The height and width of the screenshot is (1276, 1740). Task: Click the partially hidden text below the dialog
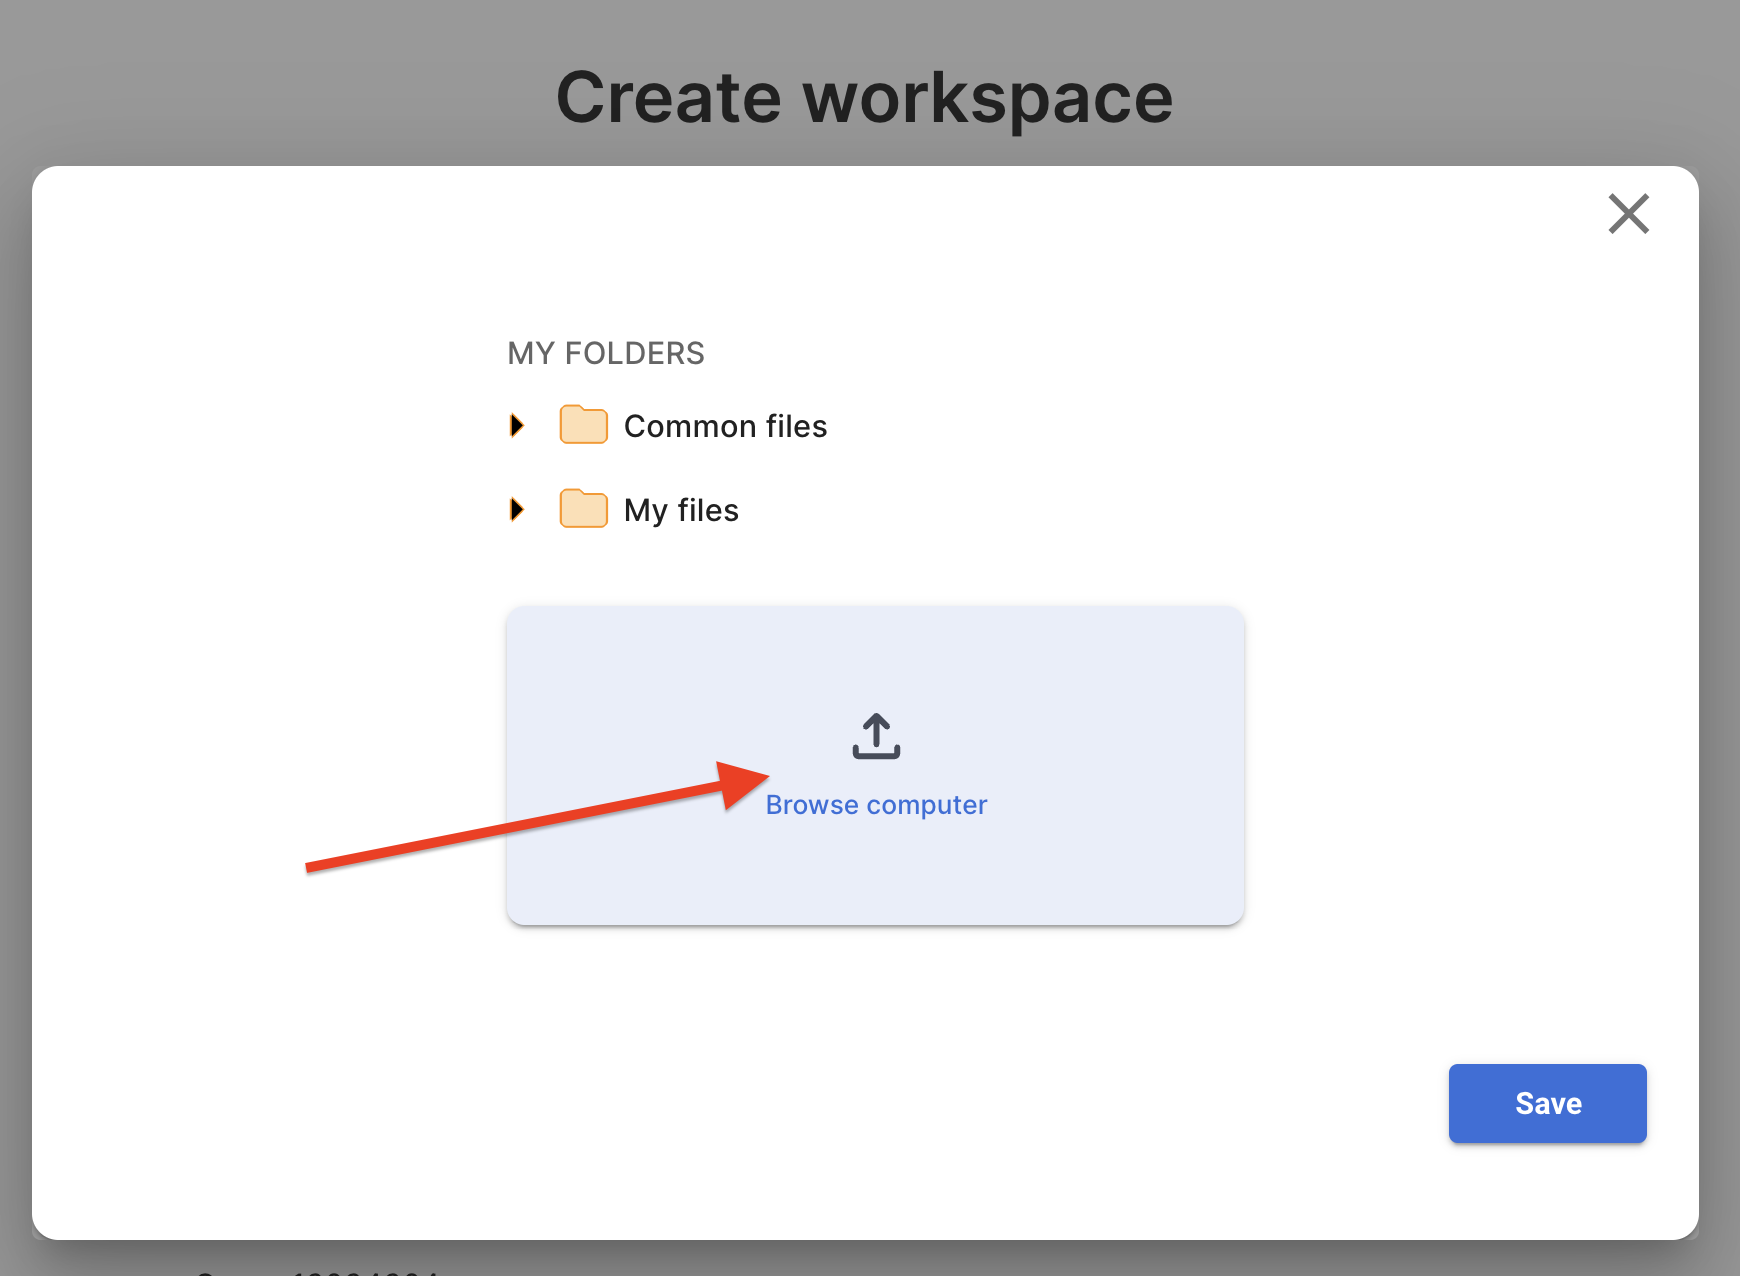[320, 1272]
